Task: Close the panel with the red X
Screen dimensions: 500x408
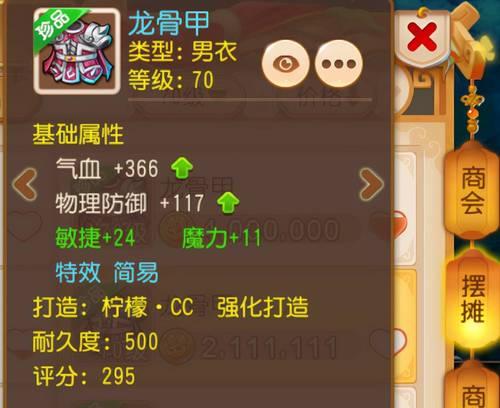Action: click(422, 37)
